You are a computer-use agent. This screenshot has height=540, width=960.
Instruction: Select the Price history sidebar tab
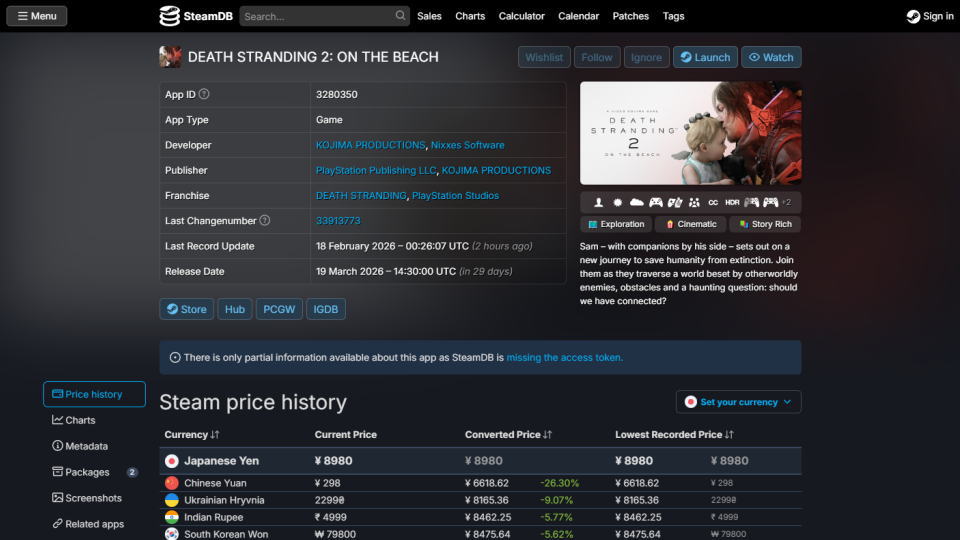(x=94, y=394)
